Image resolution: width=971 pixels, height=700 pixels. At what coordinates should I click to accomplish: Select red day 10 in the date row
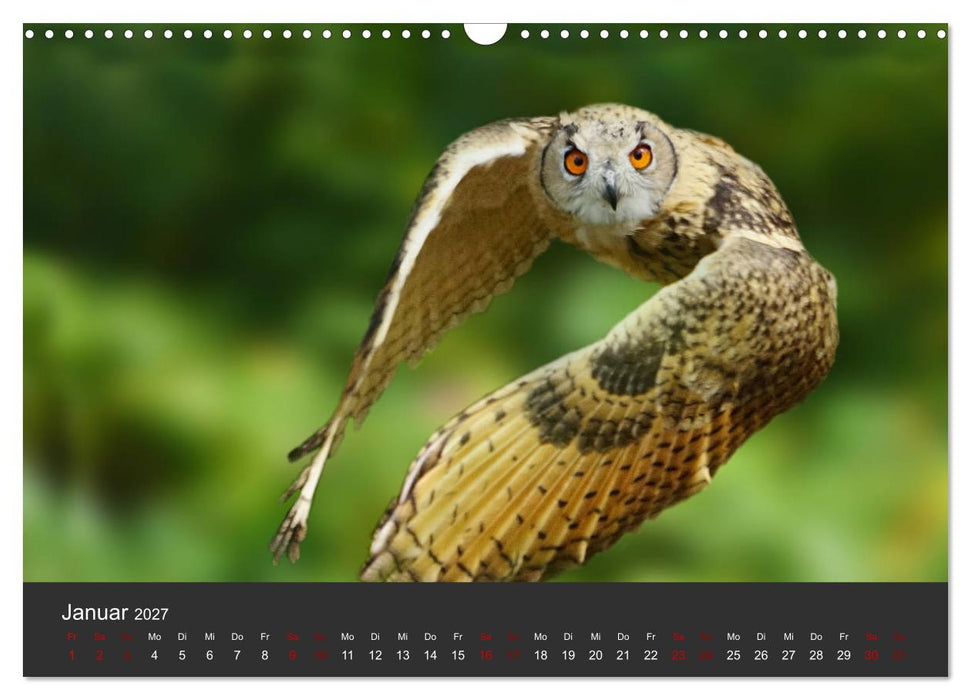point(320,655)
